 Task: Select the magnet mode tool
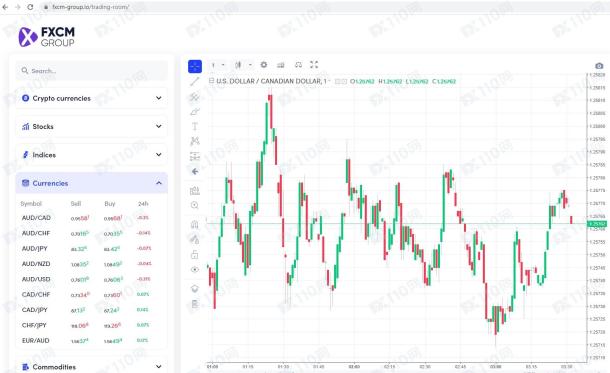[x=195, y=224]
